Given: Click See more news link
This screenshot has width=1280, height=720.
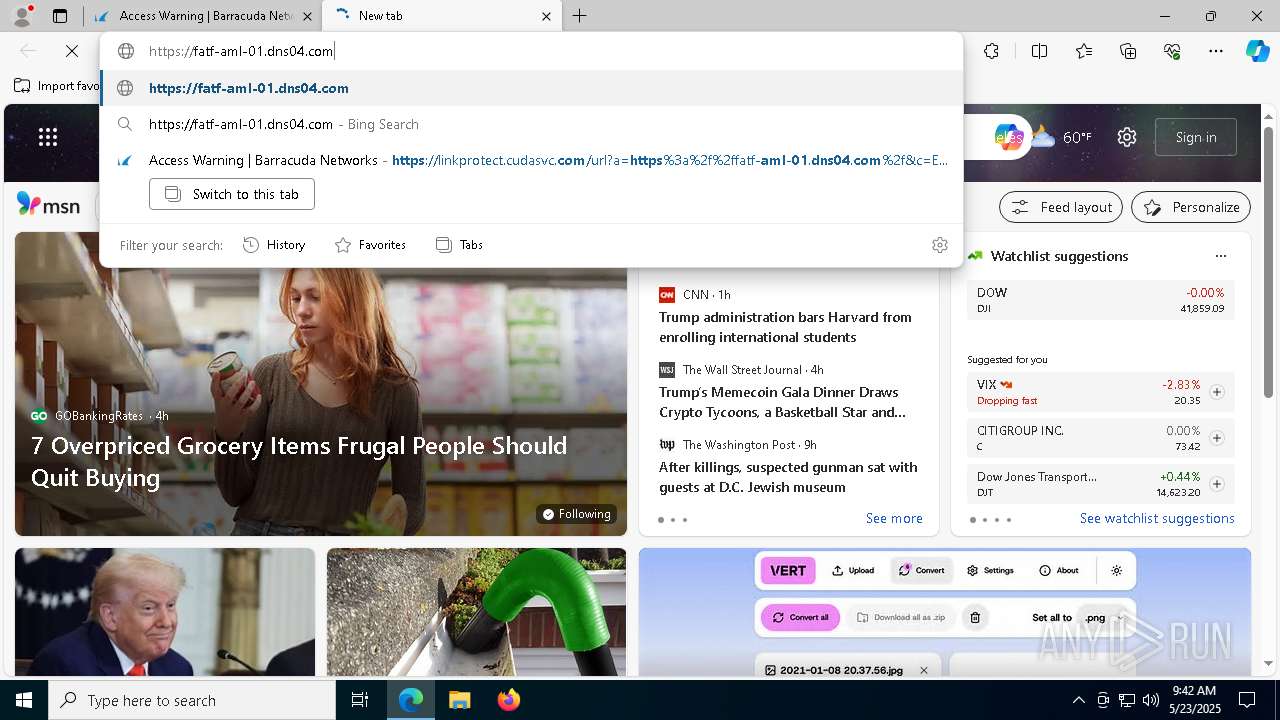Looking at the screenshot, I should (894, 518).
